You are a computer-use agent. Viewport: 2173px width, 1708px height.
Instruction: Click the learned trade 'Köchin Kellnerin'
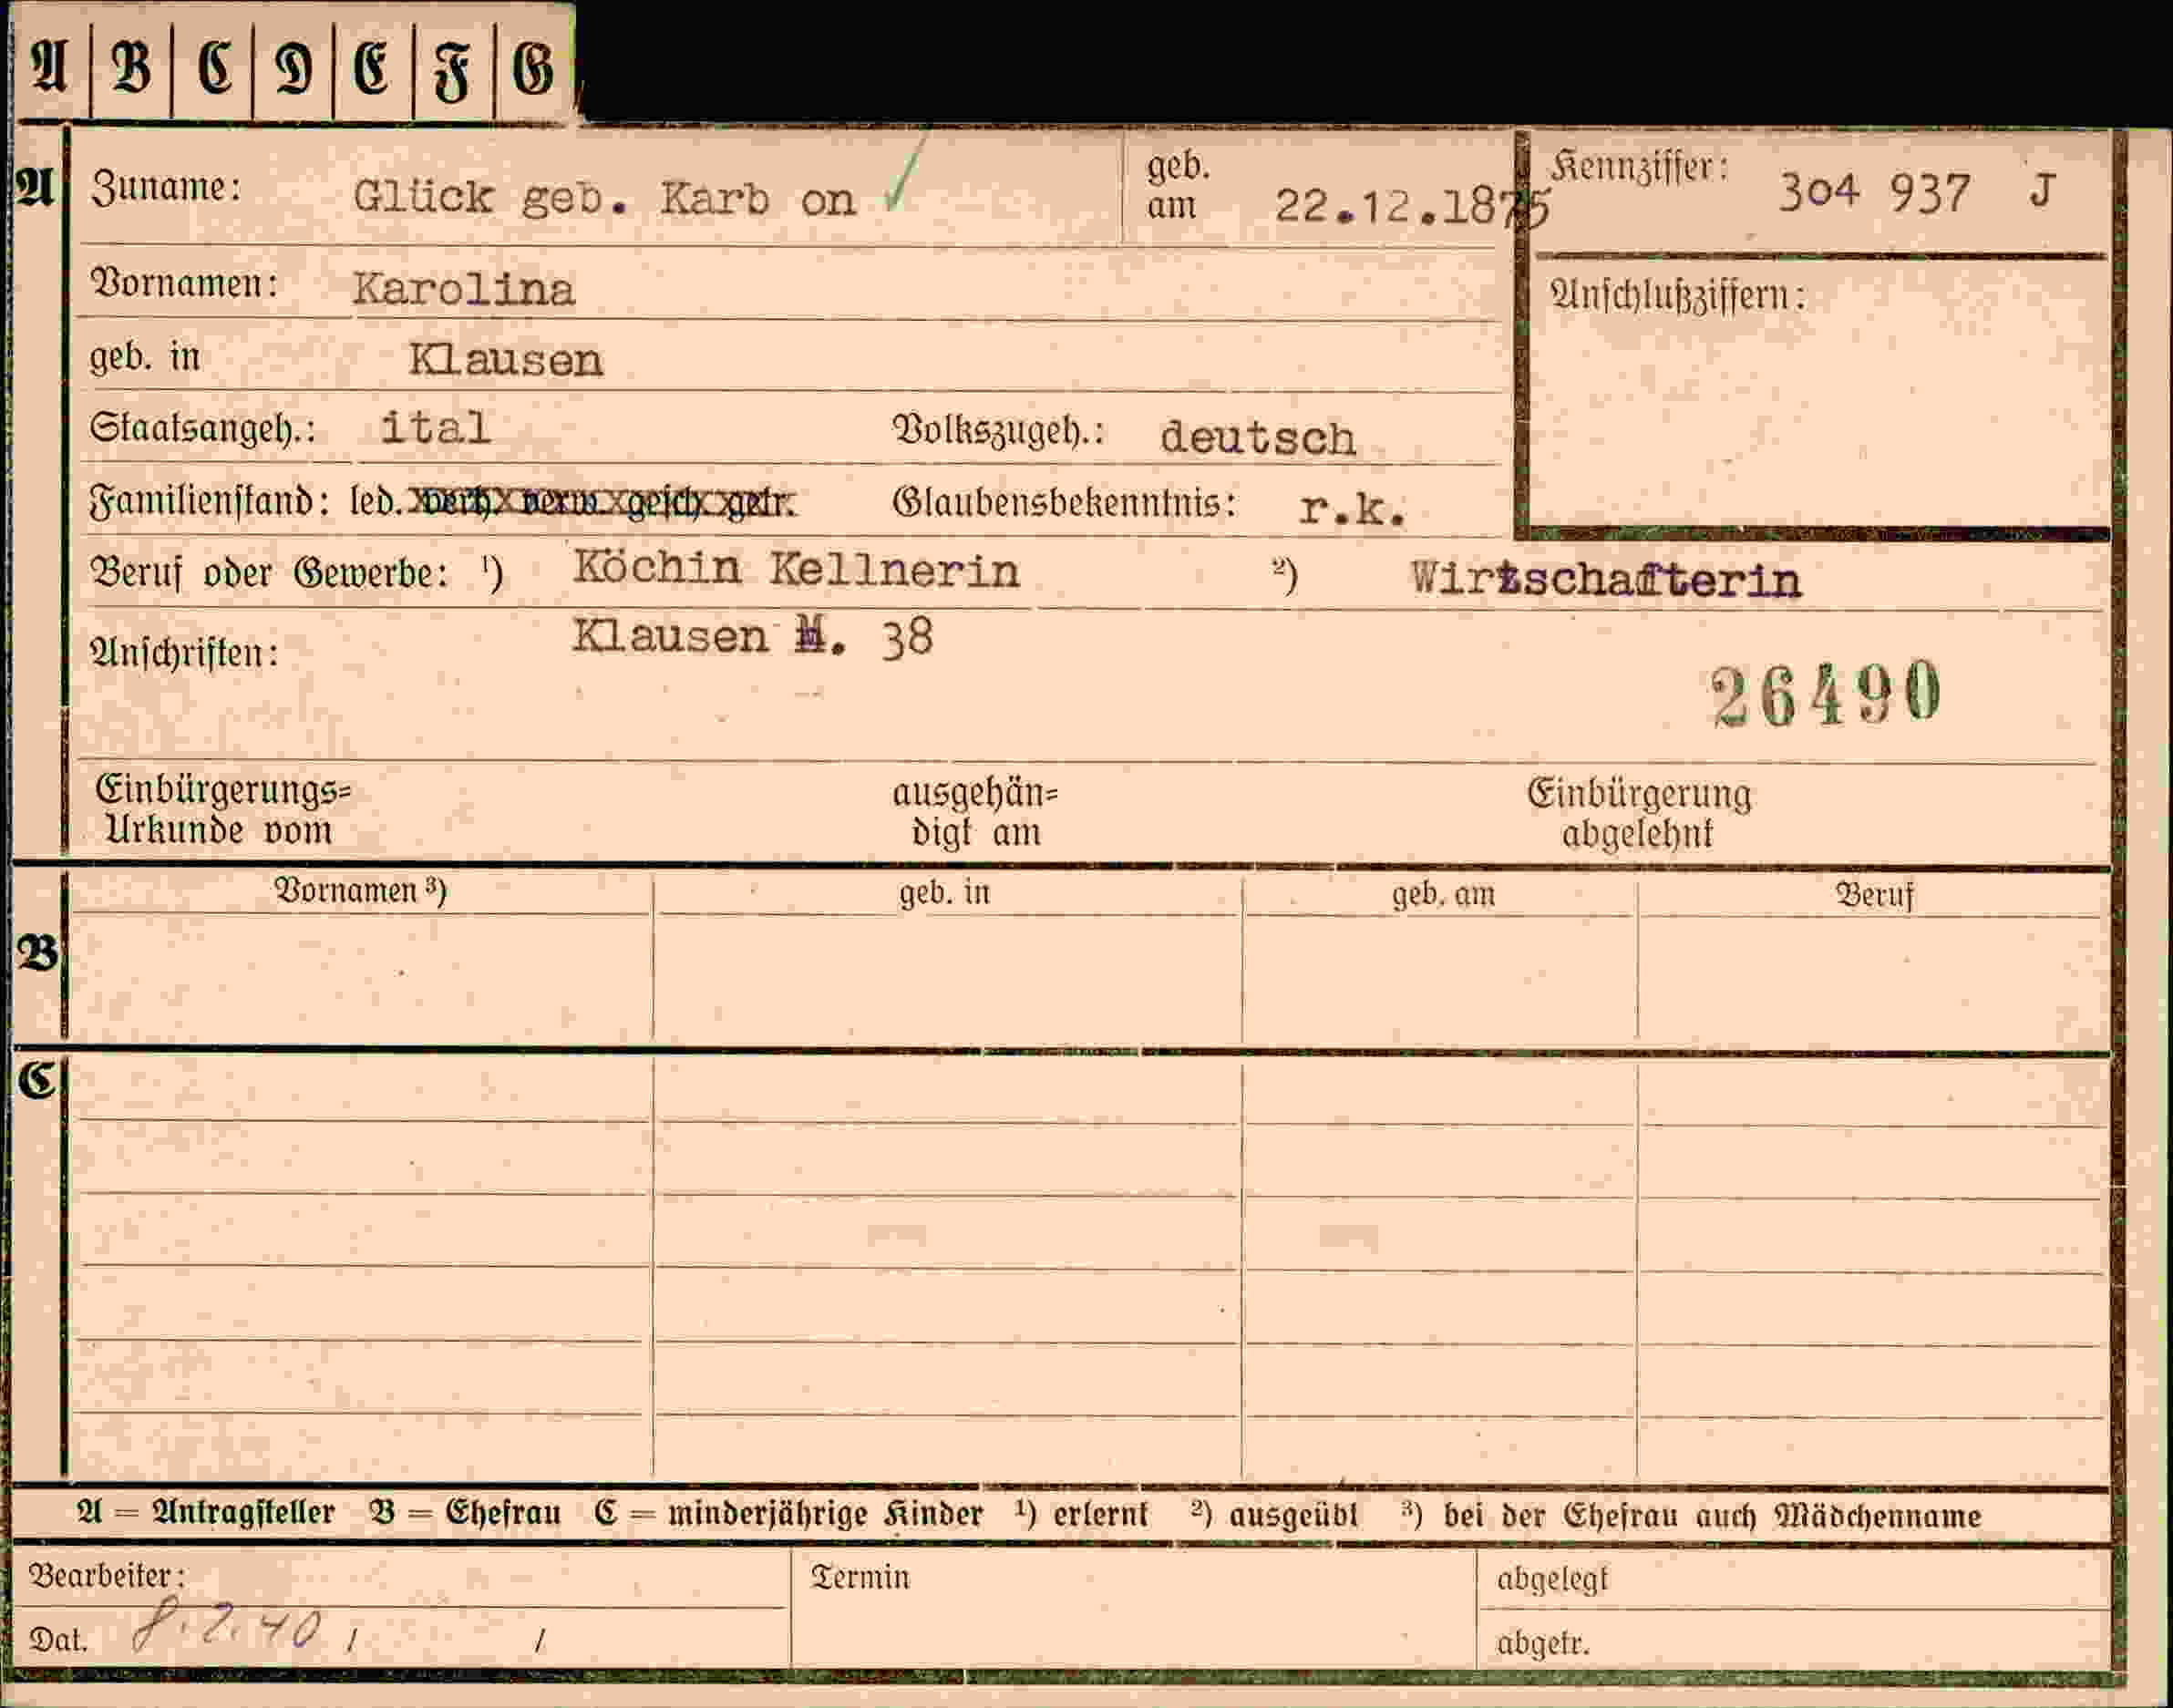click(x=796, y=570)
